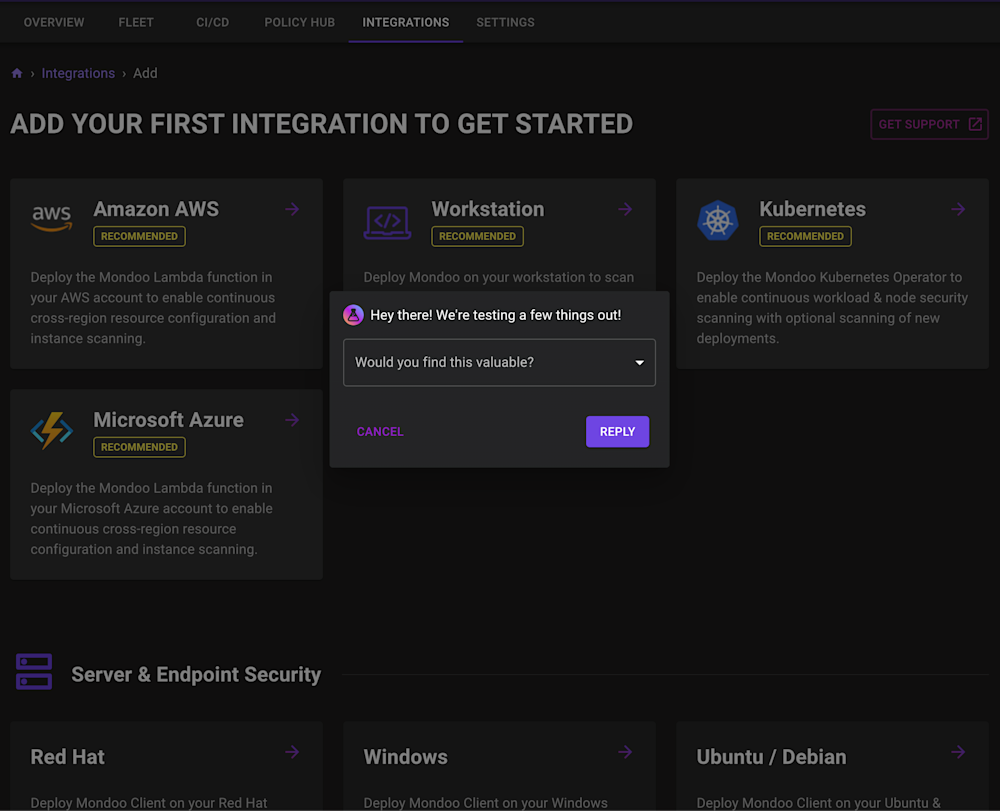Click the arrow on Microsoft Azure card
Viewport: 1000px width, 811px height.
click(x=292, y=420)
